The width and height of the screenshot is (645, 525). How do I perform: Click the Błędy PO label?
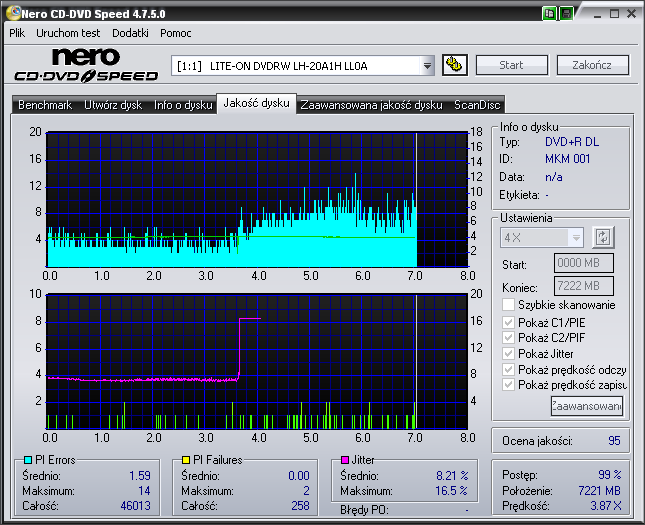point(364,510)
